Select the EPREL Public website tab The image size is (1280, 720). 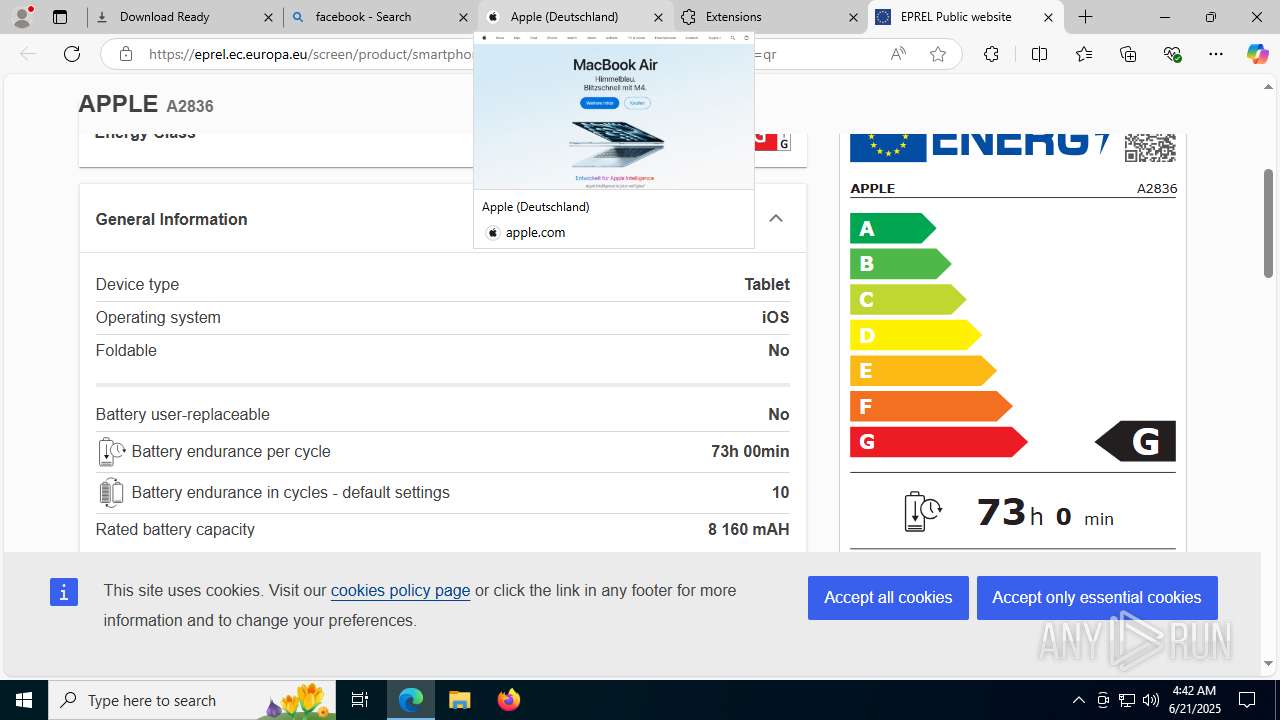[x=965, y=17]
